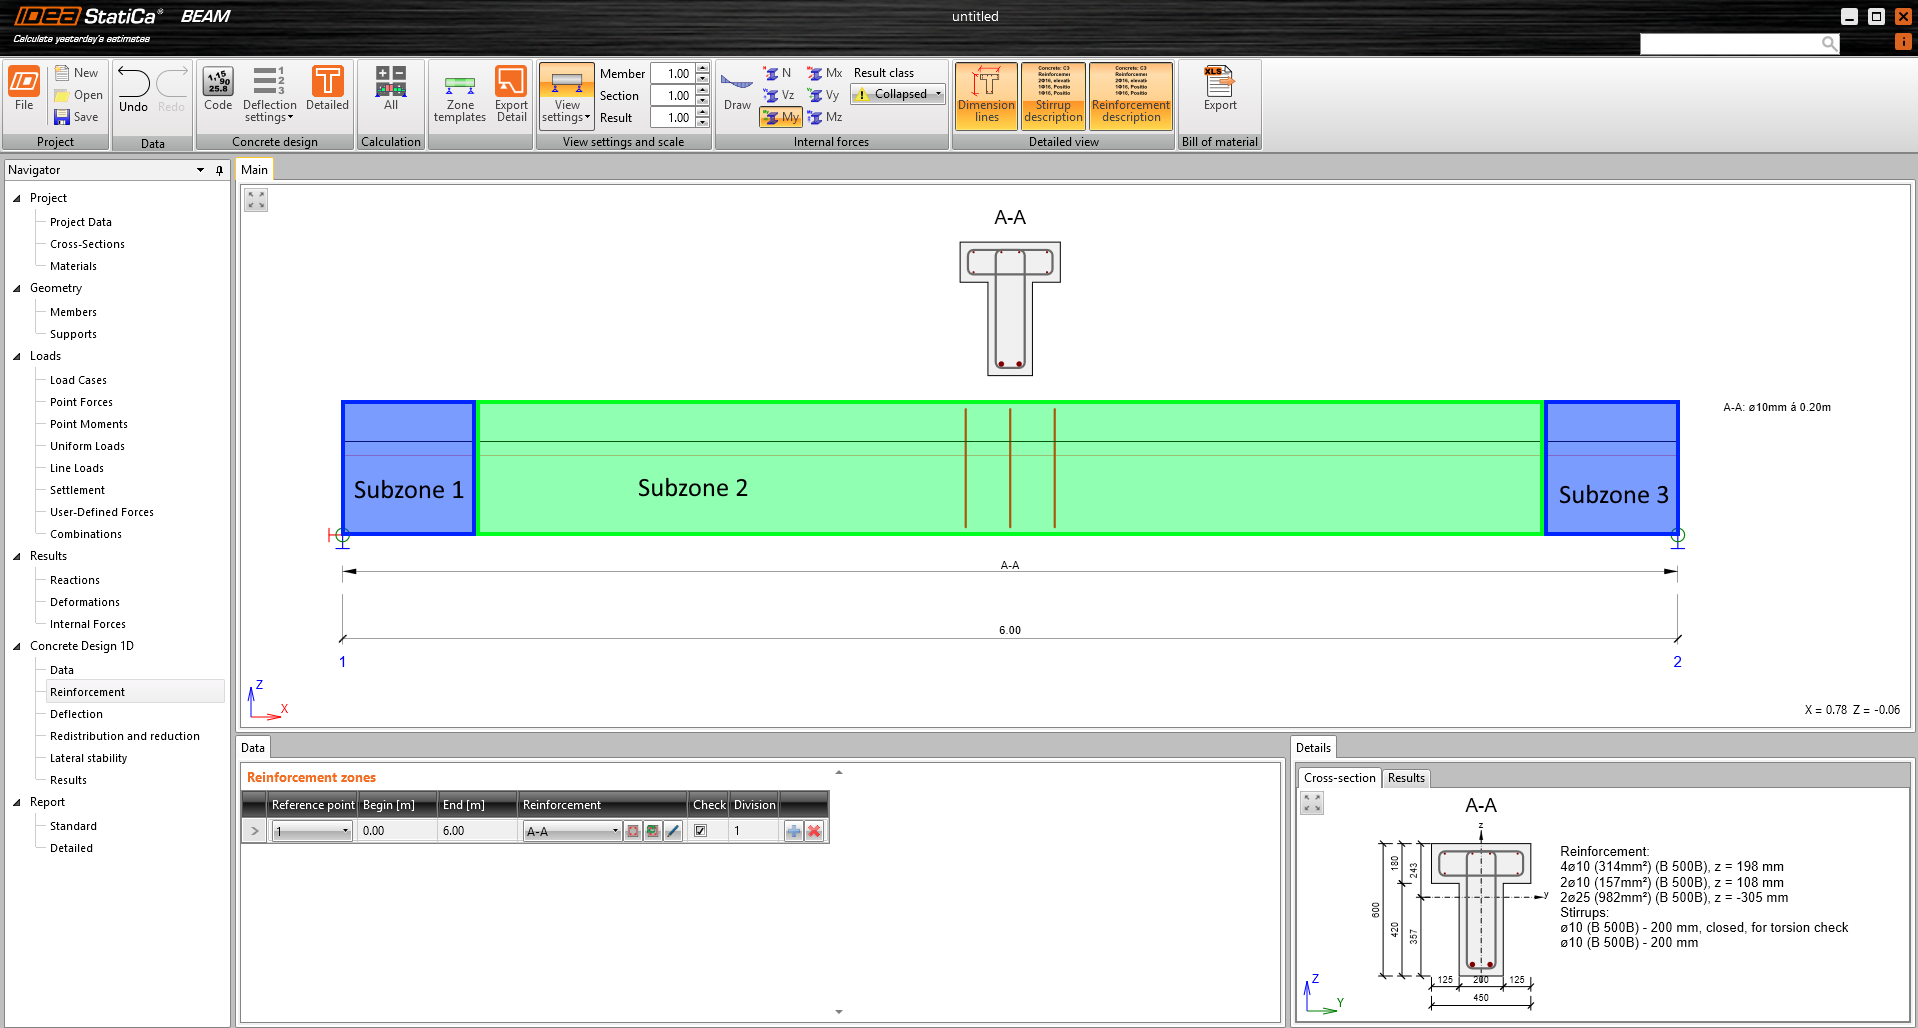Click the edit reinforcement pencil icon
The image size is (1918, 1028).
coord(673,831)
